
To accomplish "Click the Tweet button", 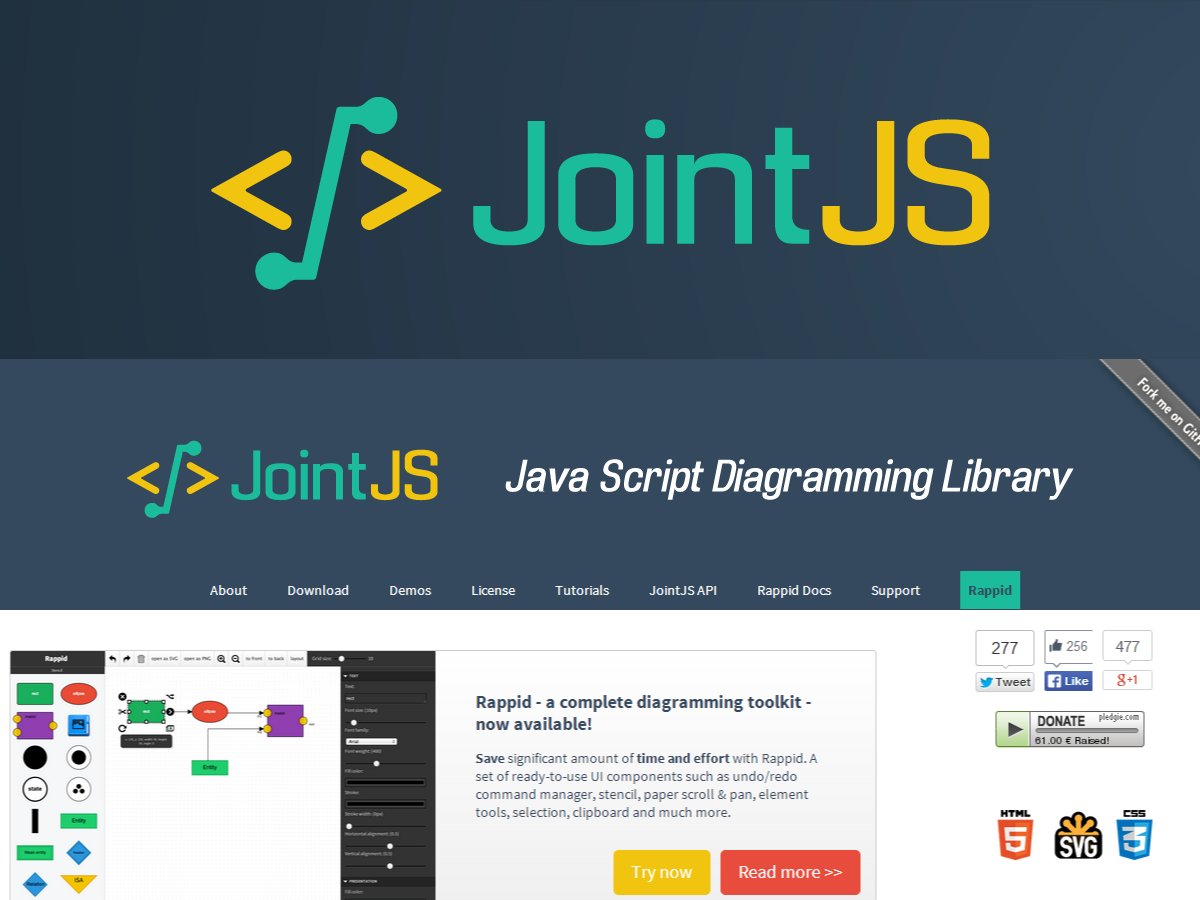I will [x=1005, y=682].
